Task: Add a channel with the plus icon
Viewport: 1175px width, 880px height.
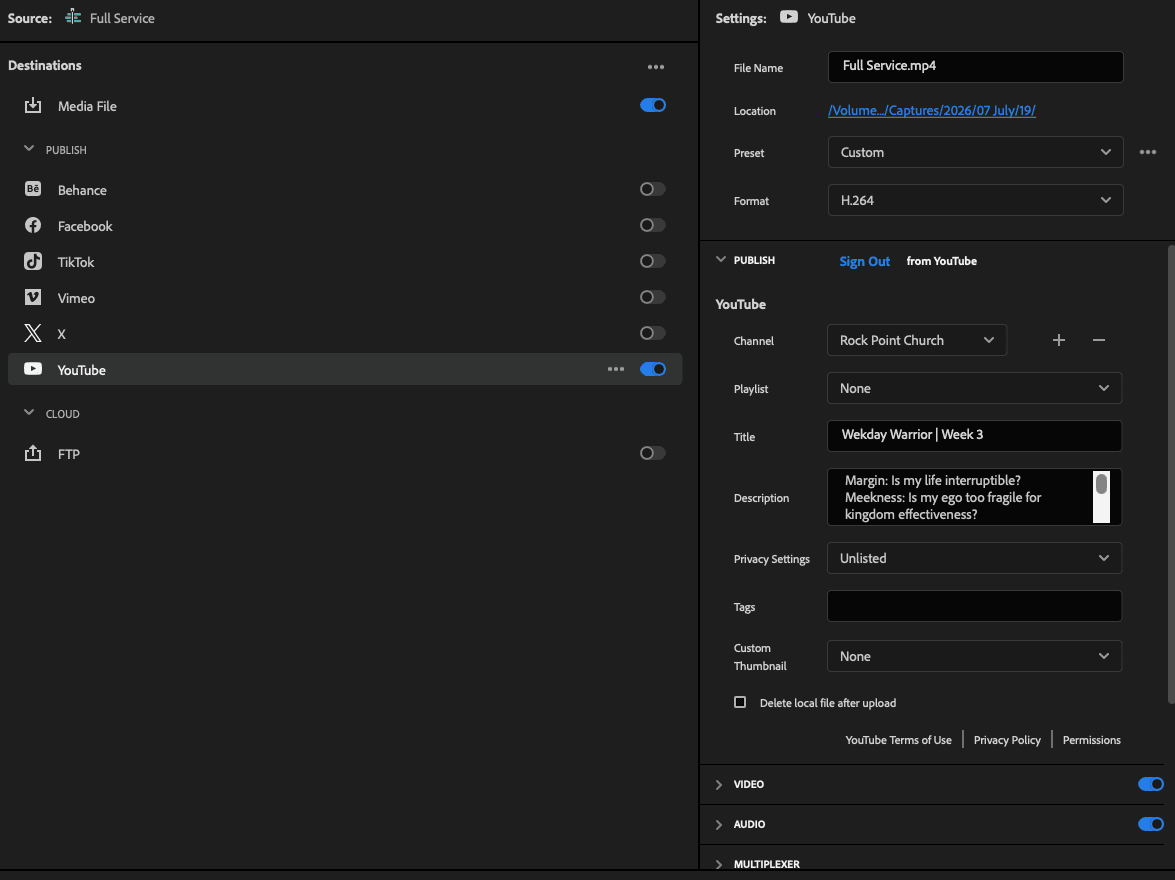Action: point(1059,340)
